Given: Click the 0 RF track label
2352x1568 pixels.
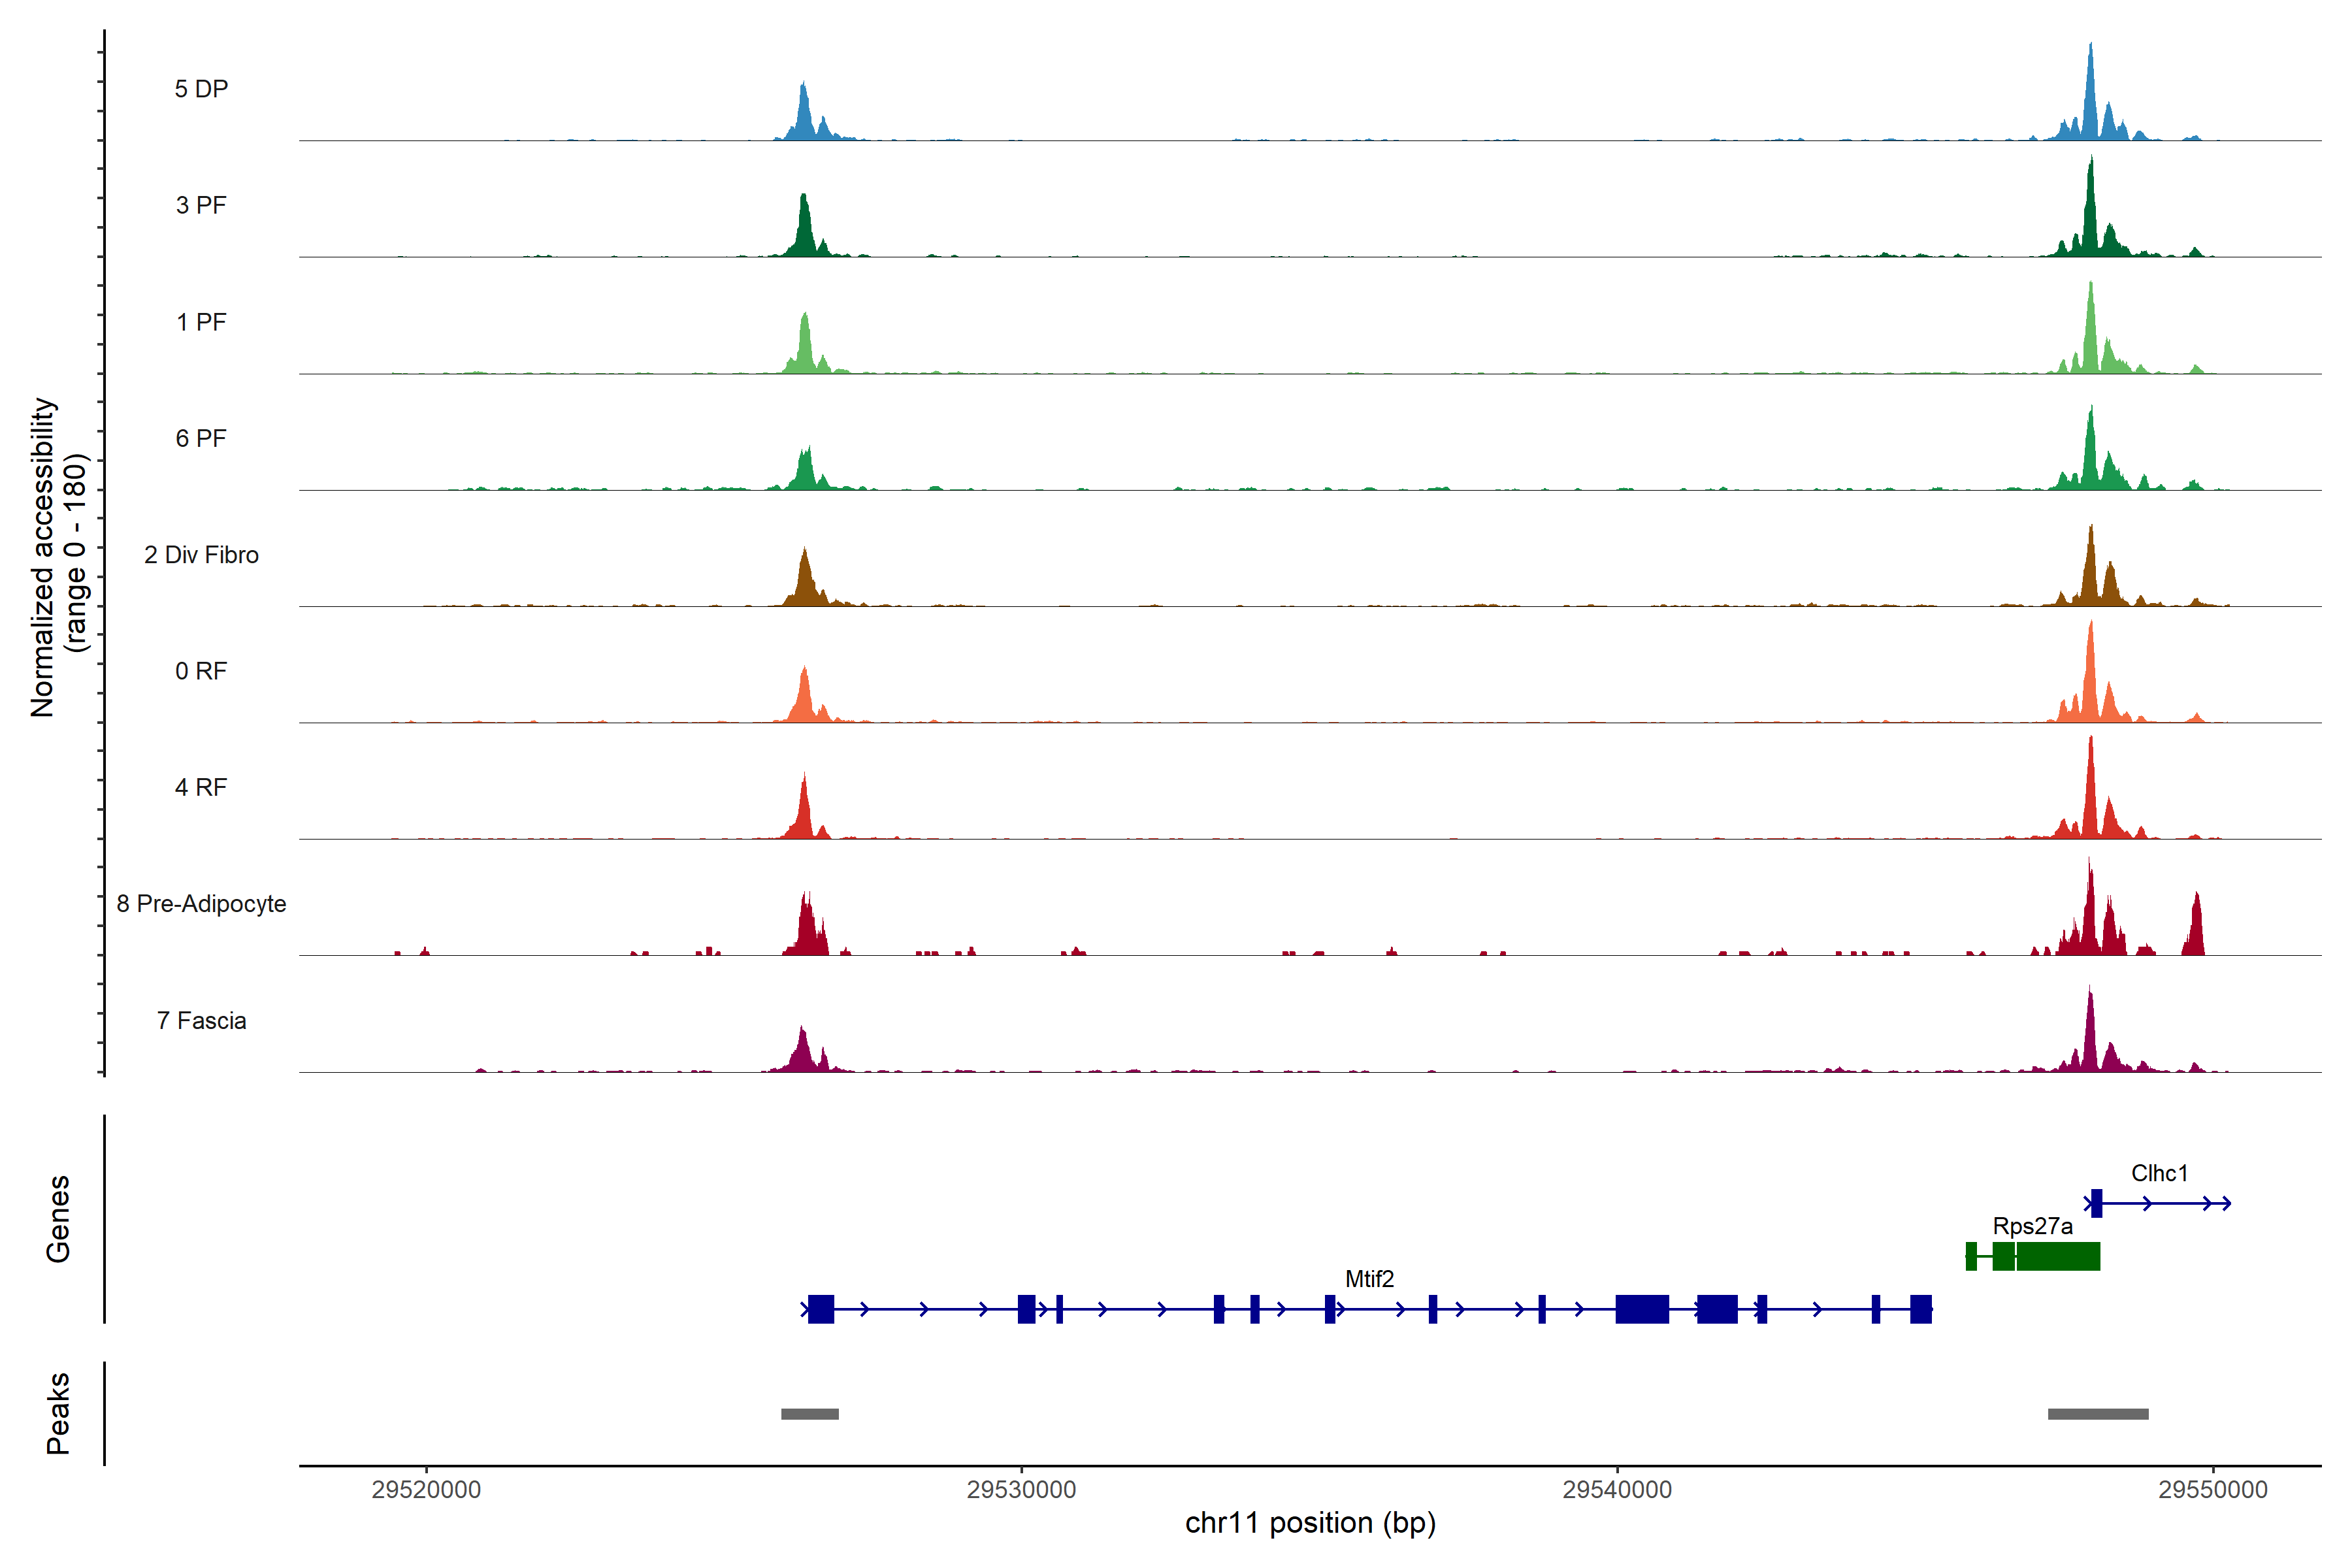Looking at the screenshot, I should coord(201,671).
